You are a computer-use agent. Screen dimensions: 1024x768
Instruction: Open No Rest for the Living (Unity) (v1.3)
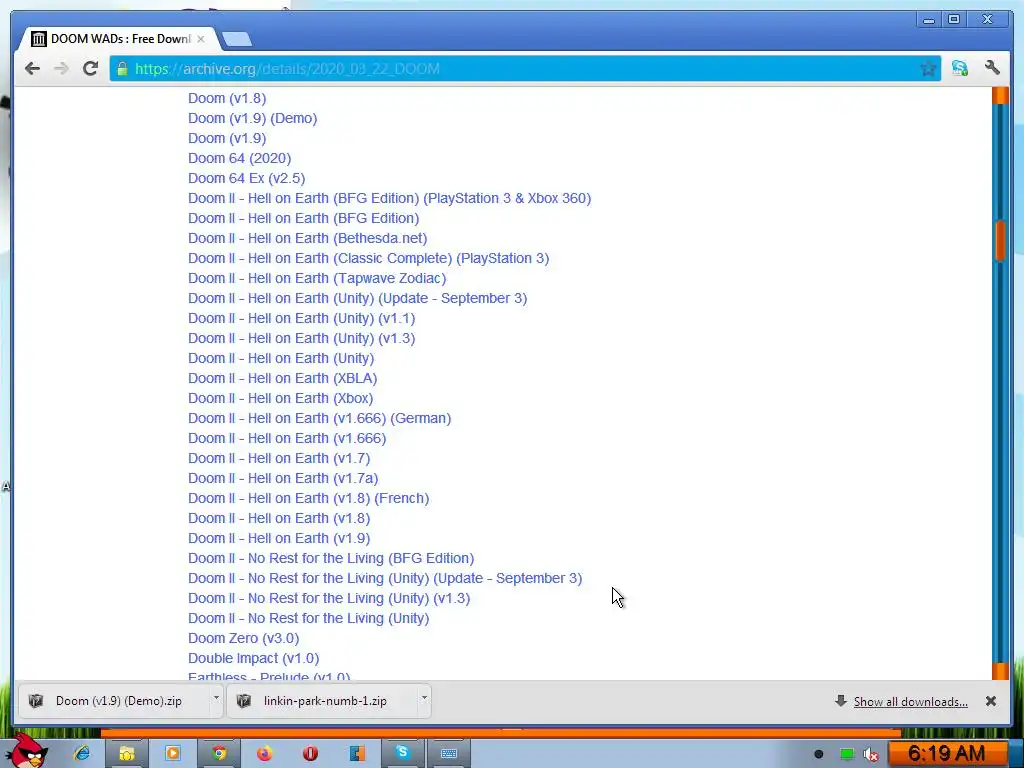click(x=328, y=598)
